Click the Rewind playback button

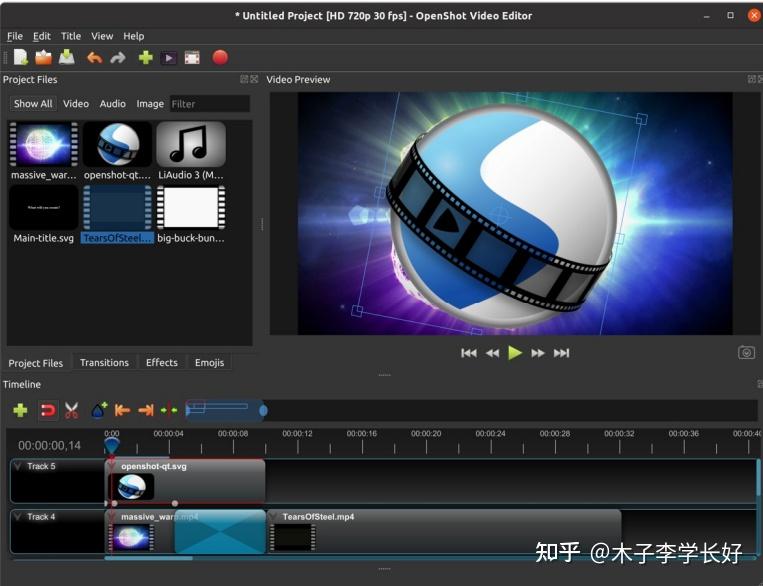[492, 353]
